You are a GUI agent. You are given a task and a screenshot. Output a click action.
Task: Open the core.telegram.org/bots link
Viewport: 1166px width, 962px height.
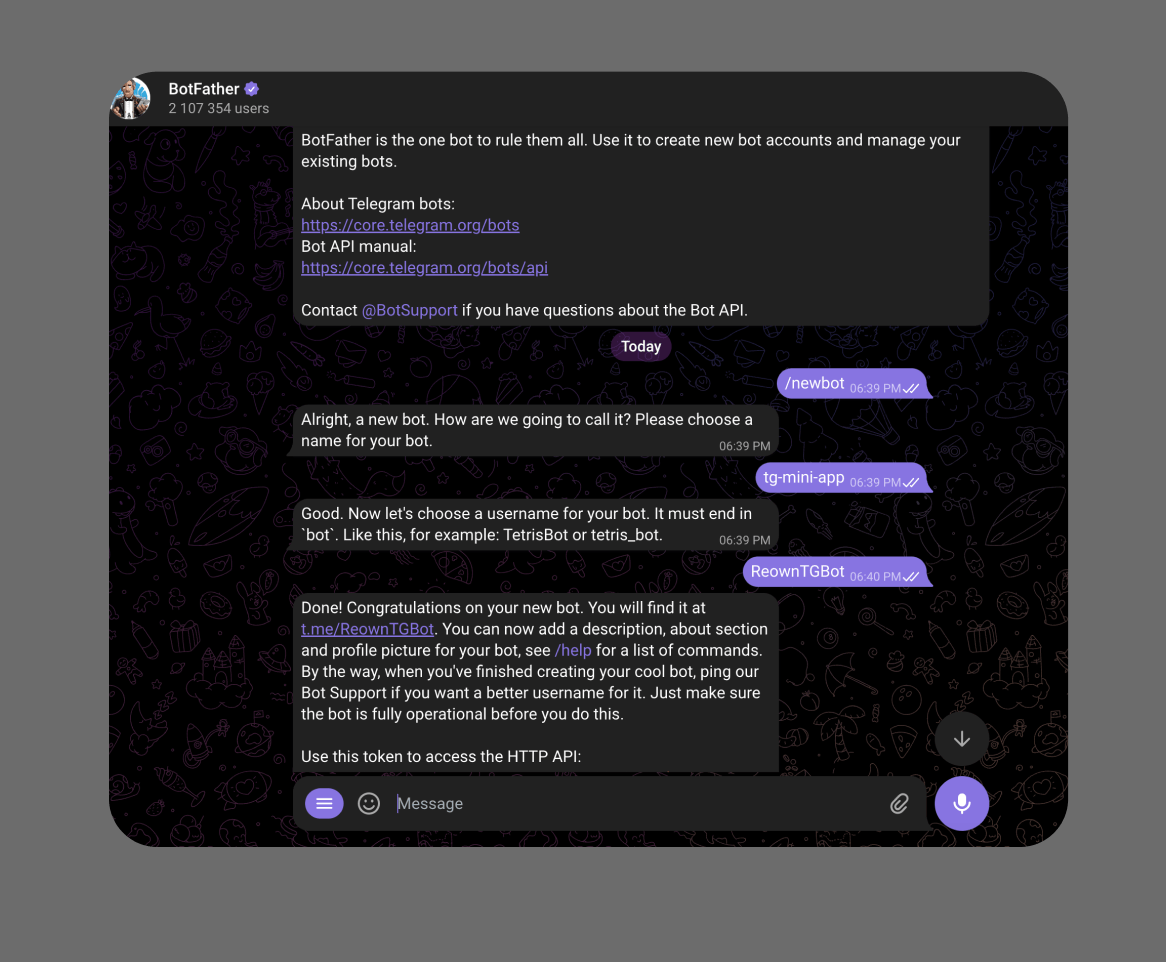coord(410,225)
